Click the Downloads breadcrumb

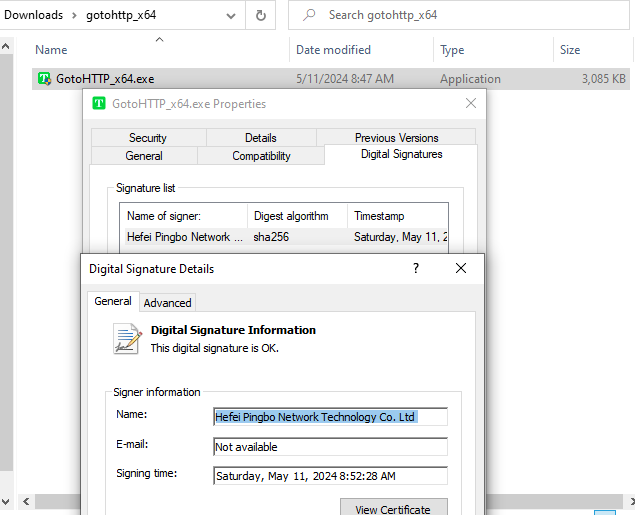(x=34, y=15)
